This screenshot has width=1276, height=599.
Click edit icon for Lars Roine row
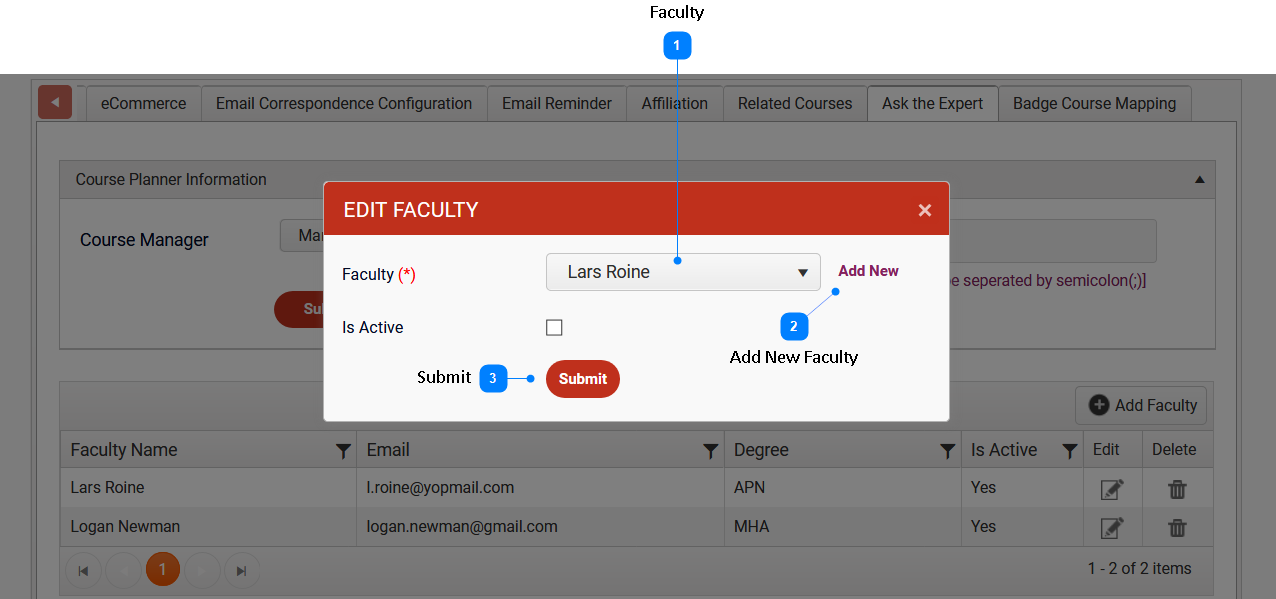pos(1111,489)
